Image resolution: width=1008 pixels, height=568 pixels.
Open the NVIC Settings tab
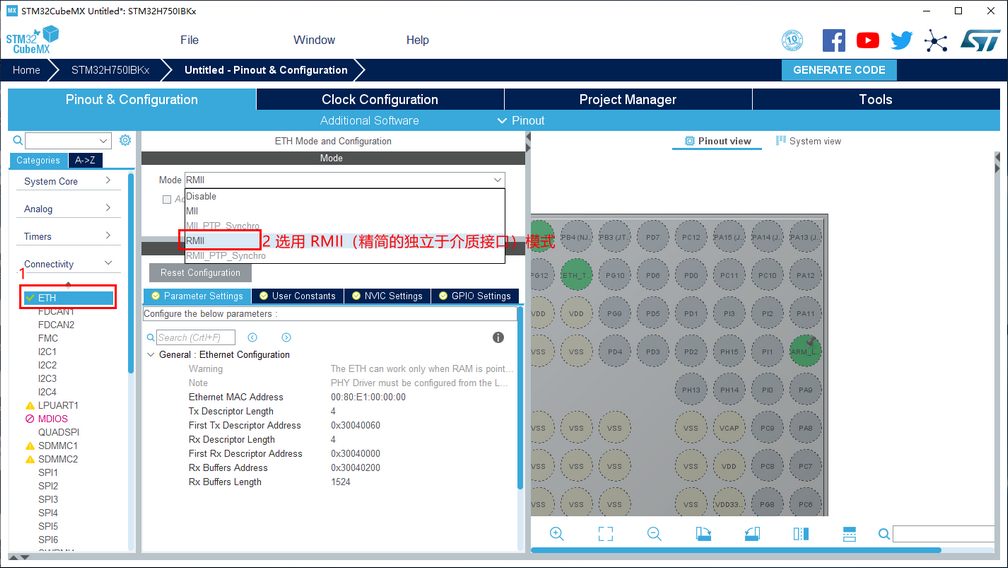[390, 296]
